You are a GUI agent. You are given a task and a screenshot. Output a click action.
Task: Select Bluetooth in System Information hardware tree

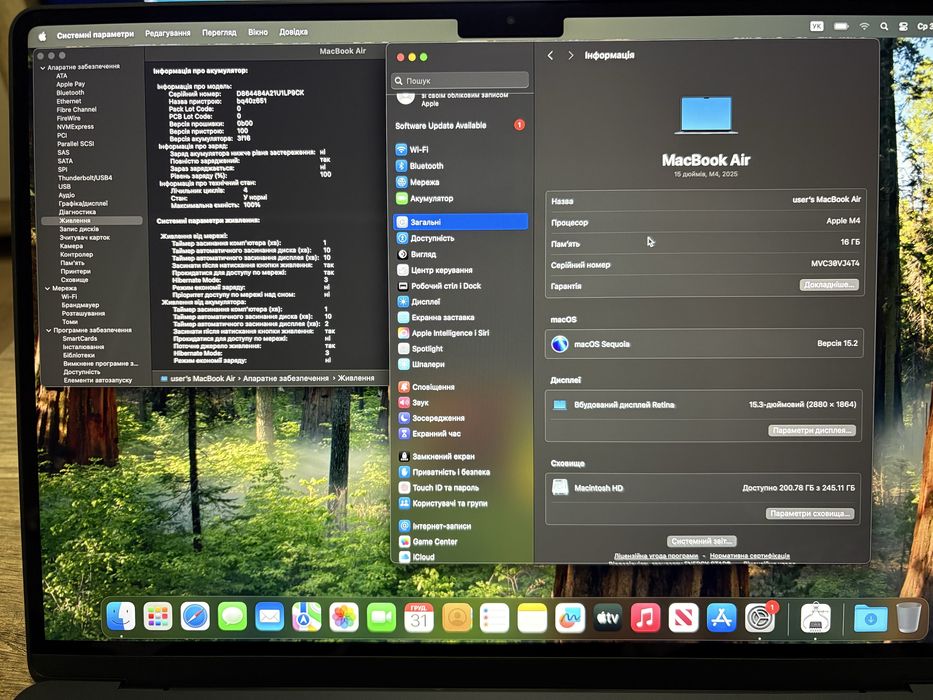[70, 93]
